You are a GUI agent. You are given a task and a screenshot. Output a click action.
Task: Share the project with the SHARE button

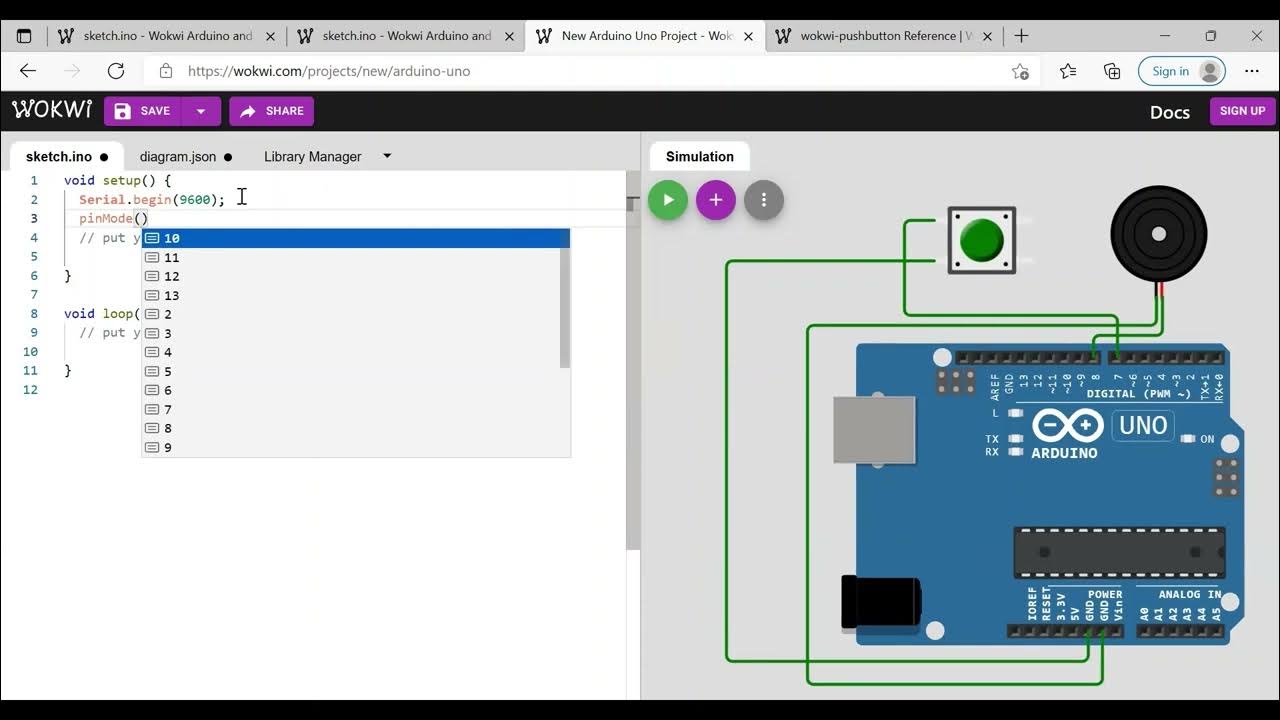(x=271, y=111)
